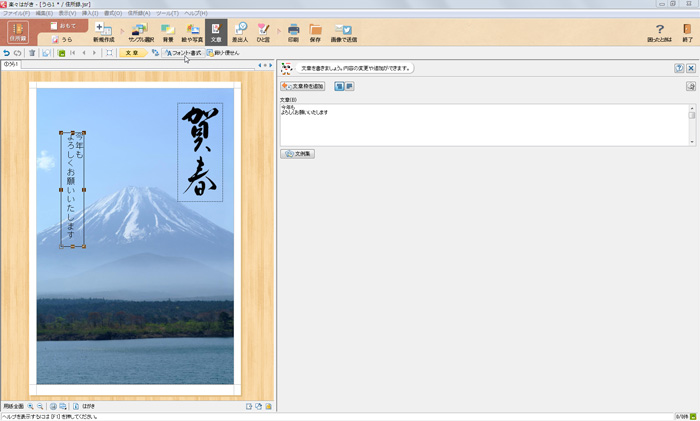The image size is (700, 421).
Task: Click the フォント・書式 font format button
Action: 182,53
